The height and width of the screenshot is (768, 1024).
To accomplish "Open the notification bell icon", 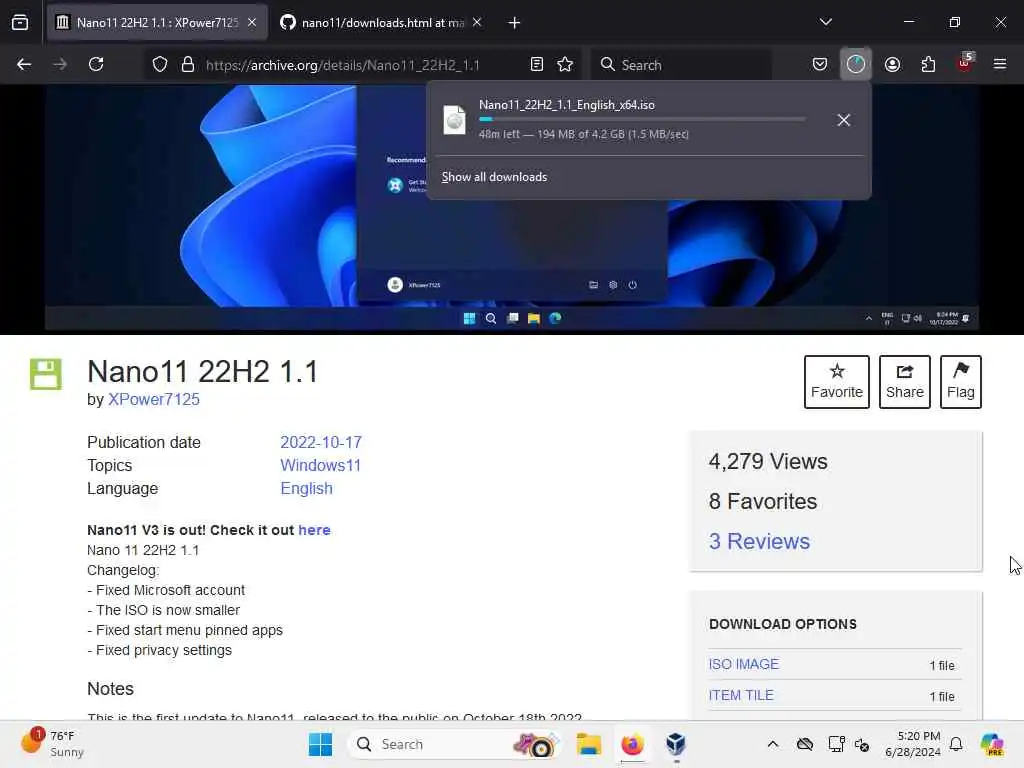I will pyautogui.click(x=956, y=744).
